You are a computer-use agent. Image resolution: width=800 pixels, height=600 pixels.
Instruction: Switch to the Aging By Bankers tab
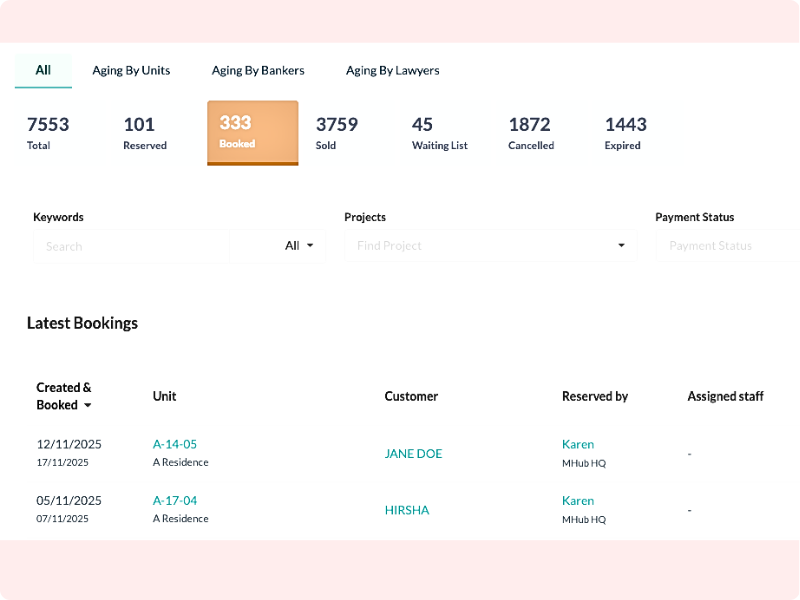tap(257, 70)
